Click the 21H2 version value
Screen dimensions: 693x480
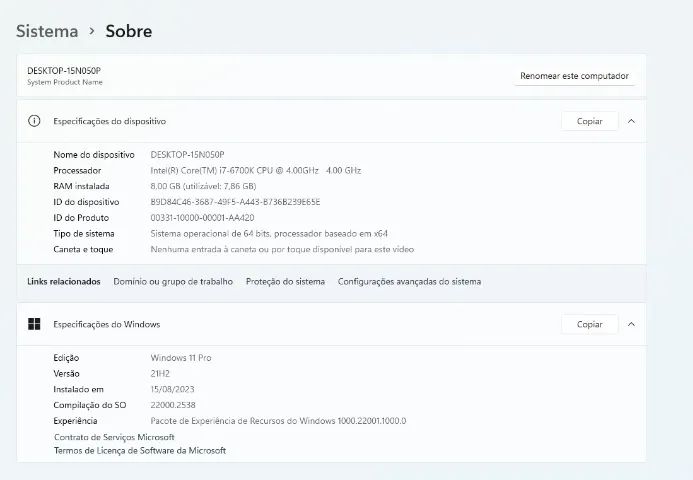point(160,373)
